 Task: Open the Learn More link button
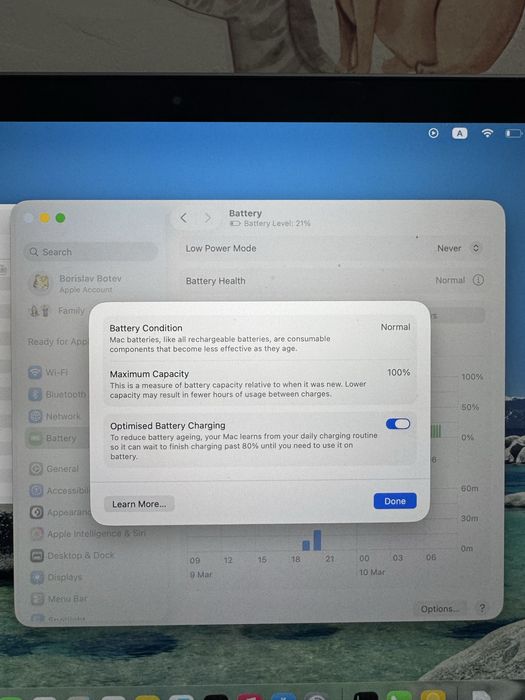click(139, 504)
